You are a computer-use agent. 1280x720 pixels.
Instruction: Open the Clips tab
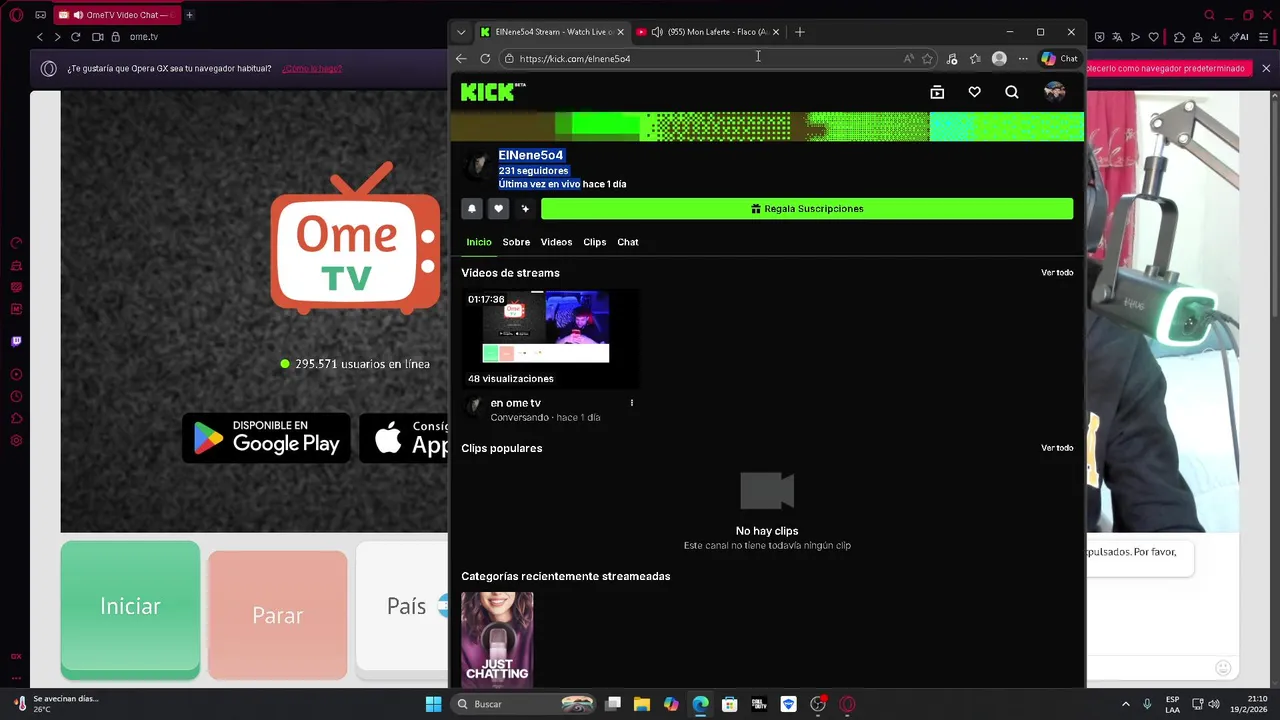point(595,242)
